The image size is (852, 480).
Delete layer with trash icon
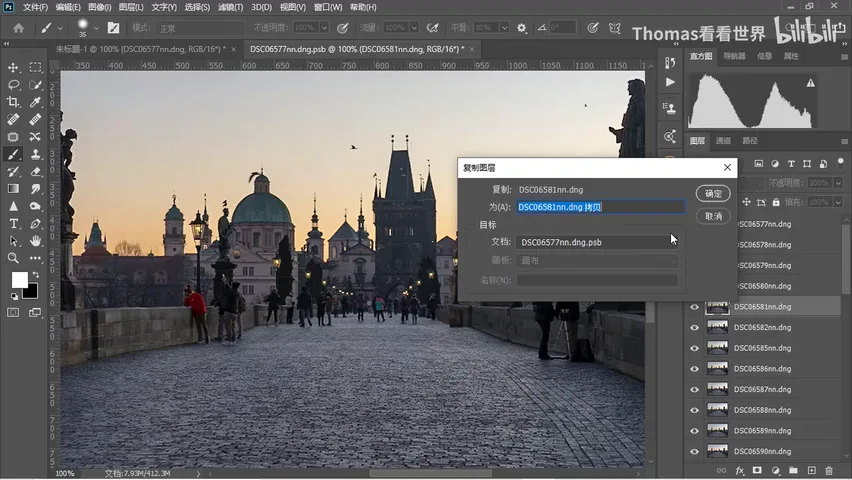[x=829, y=470]
